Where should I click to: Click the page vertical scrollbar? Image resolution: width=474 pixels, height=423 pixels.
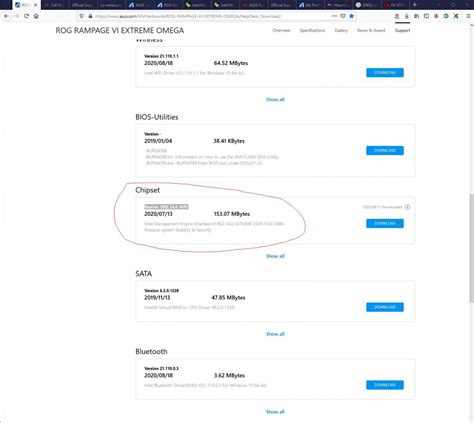pyautogui.click(x=471, y=248)
